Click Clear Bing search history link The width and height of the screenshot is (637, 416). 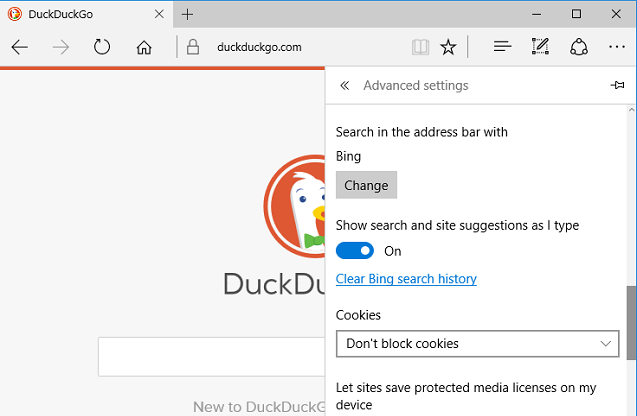(406, 279)
